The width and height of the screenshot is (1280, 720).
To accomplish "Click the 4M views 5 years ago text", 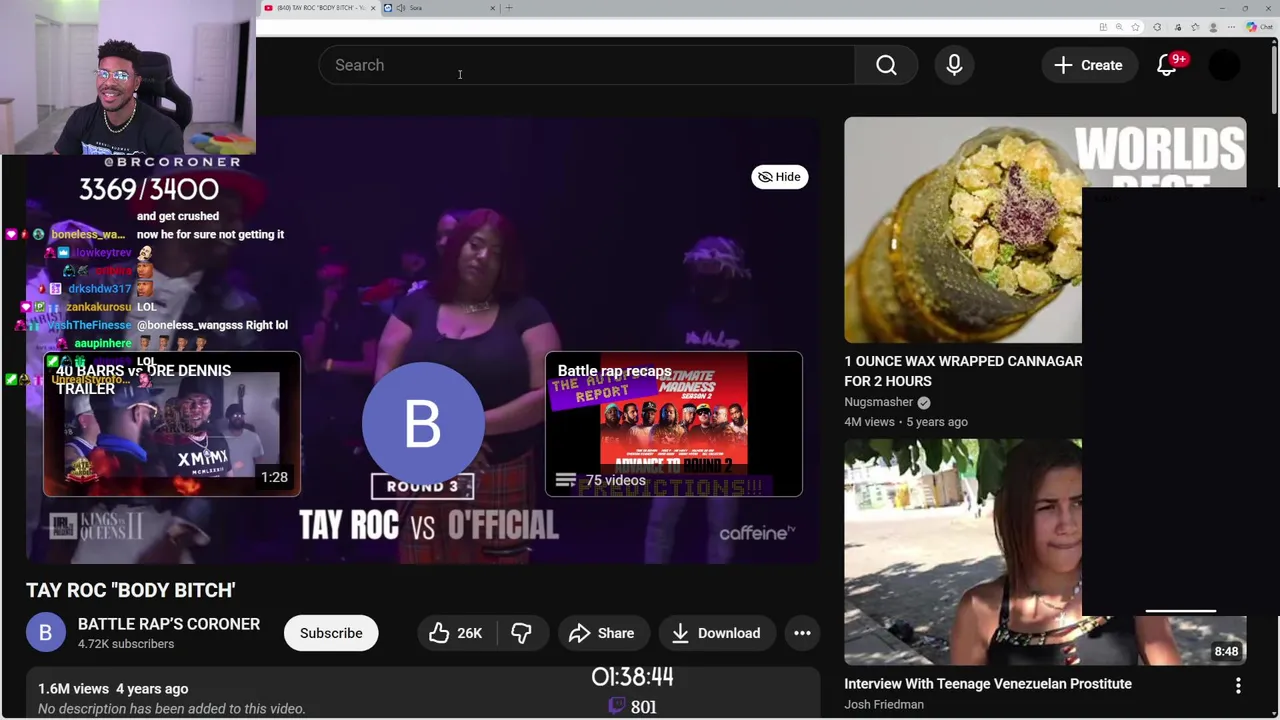I will 906,422.
